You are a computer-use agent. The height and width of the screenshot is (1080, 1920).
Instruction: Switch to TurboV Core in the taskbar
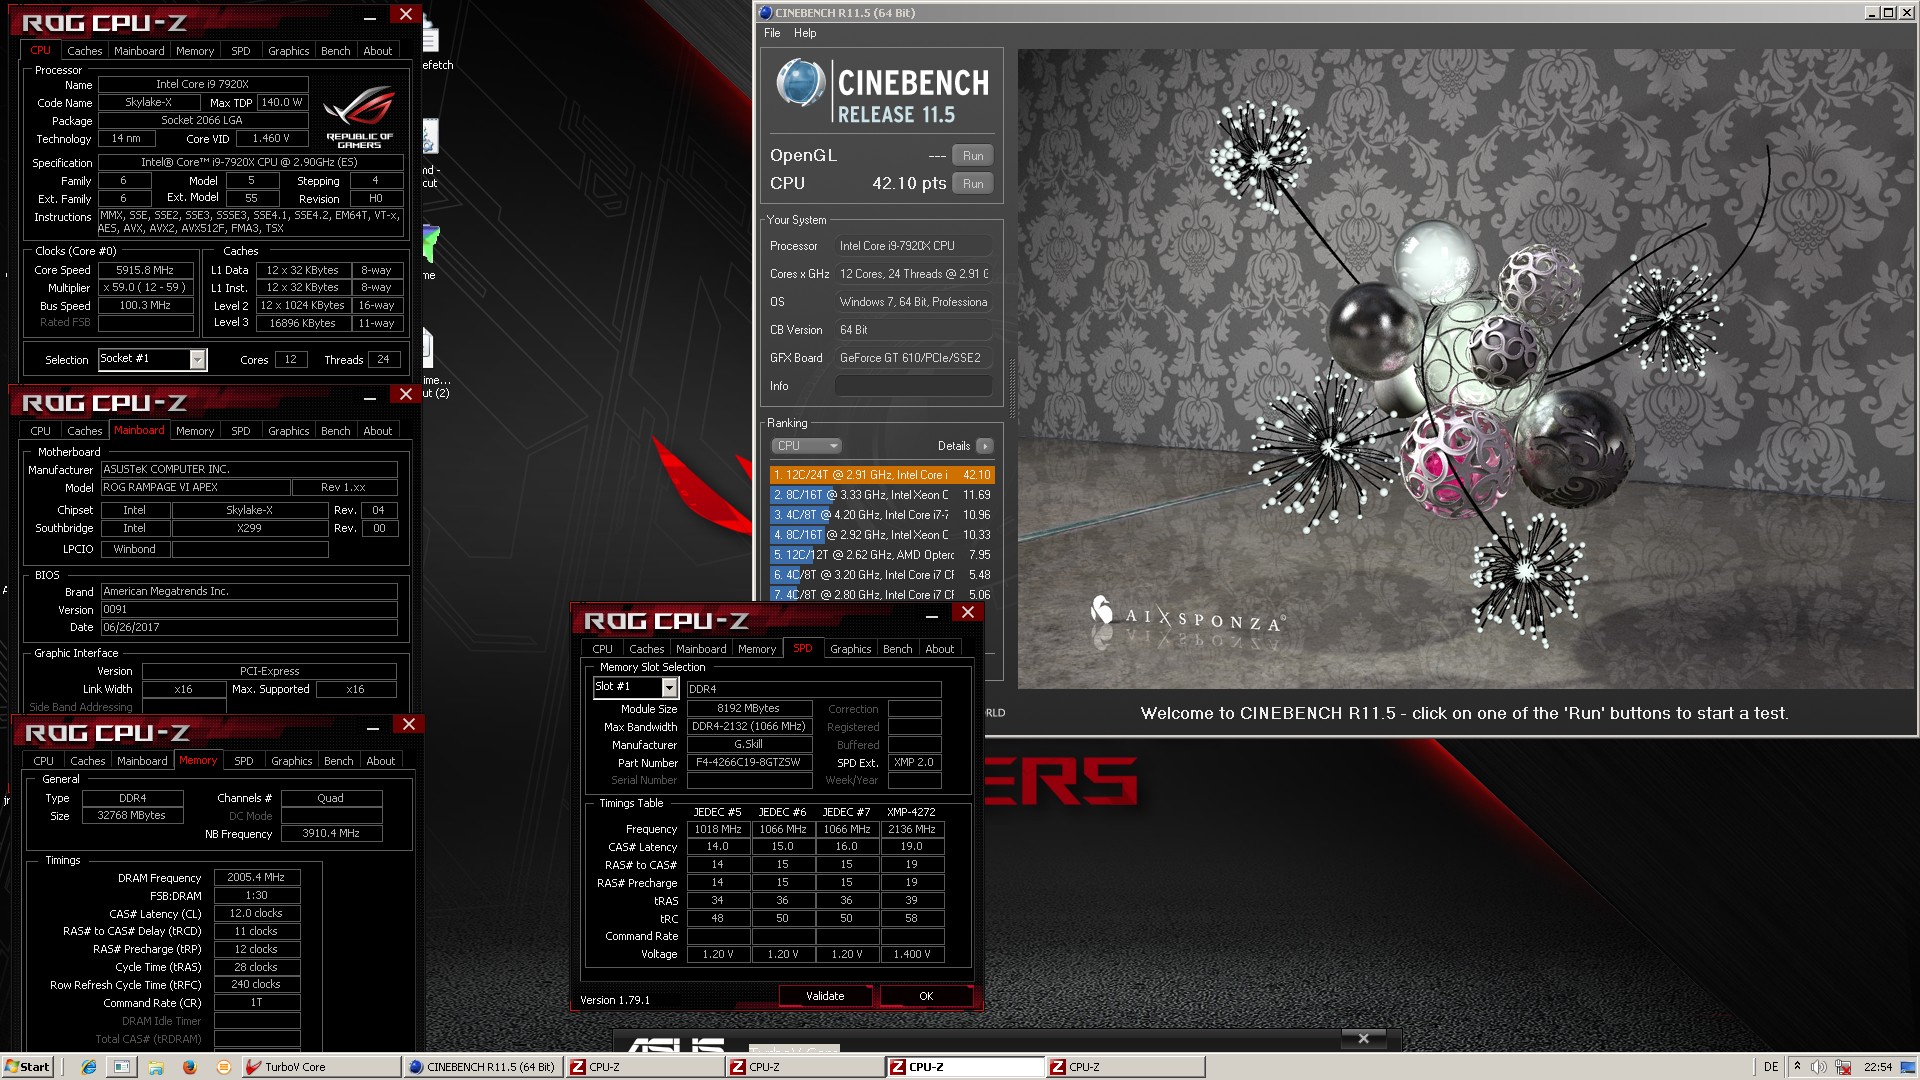(321, 1067)
